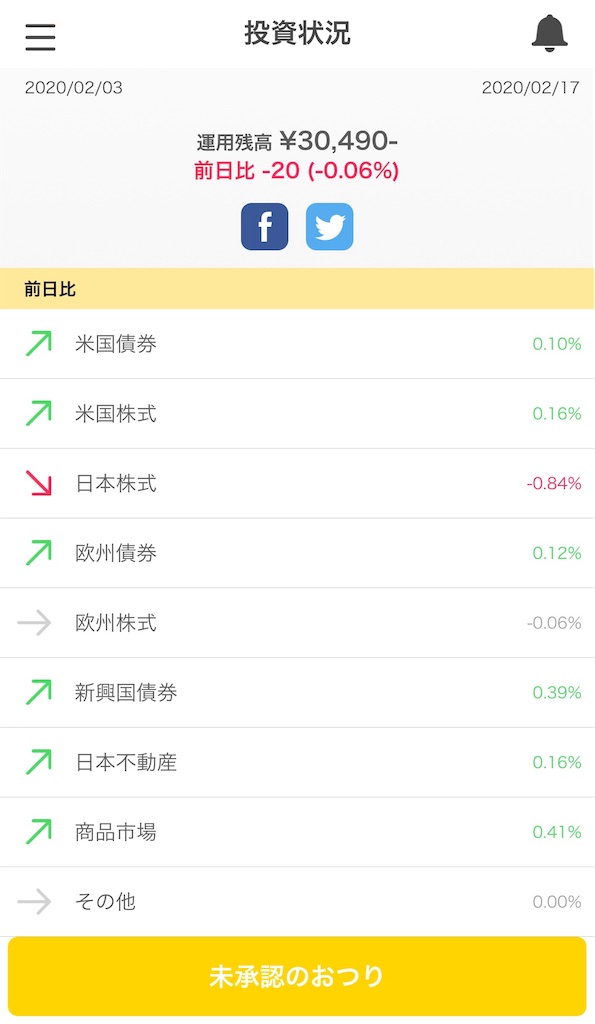Click the end date 2020/02/17
595x1024 pixels.
(x=530, y=88)
